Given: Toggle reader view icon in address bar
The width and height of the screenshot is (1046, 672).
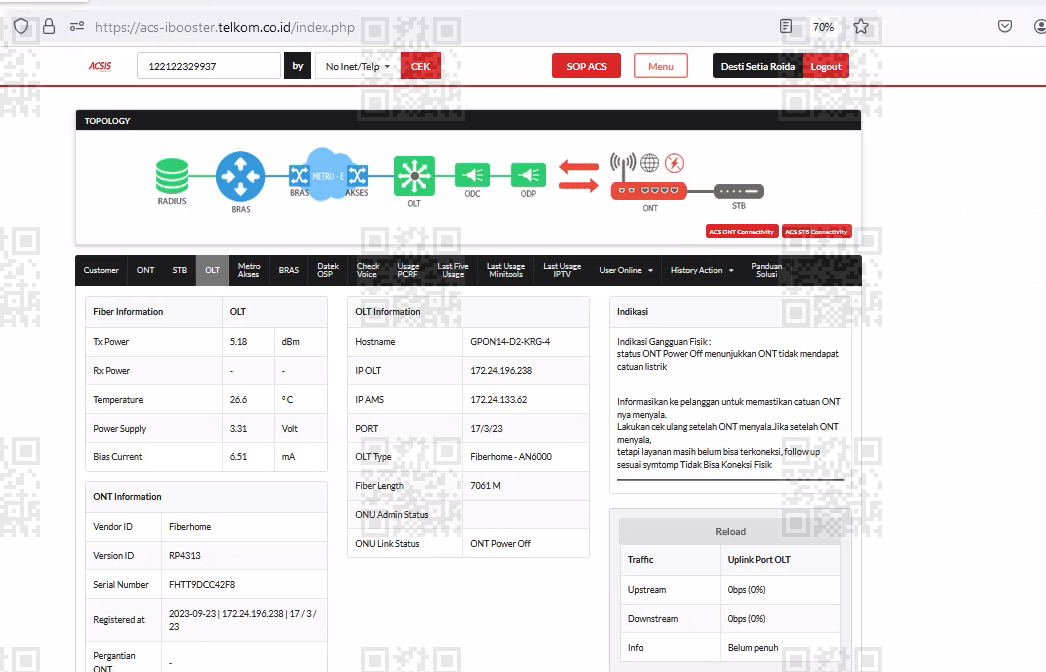Looking at the screenshot, I should pyautogui.click(x=786, y=27).
